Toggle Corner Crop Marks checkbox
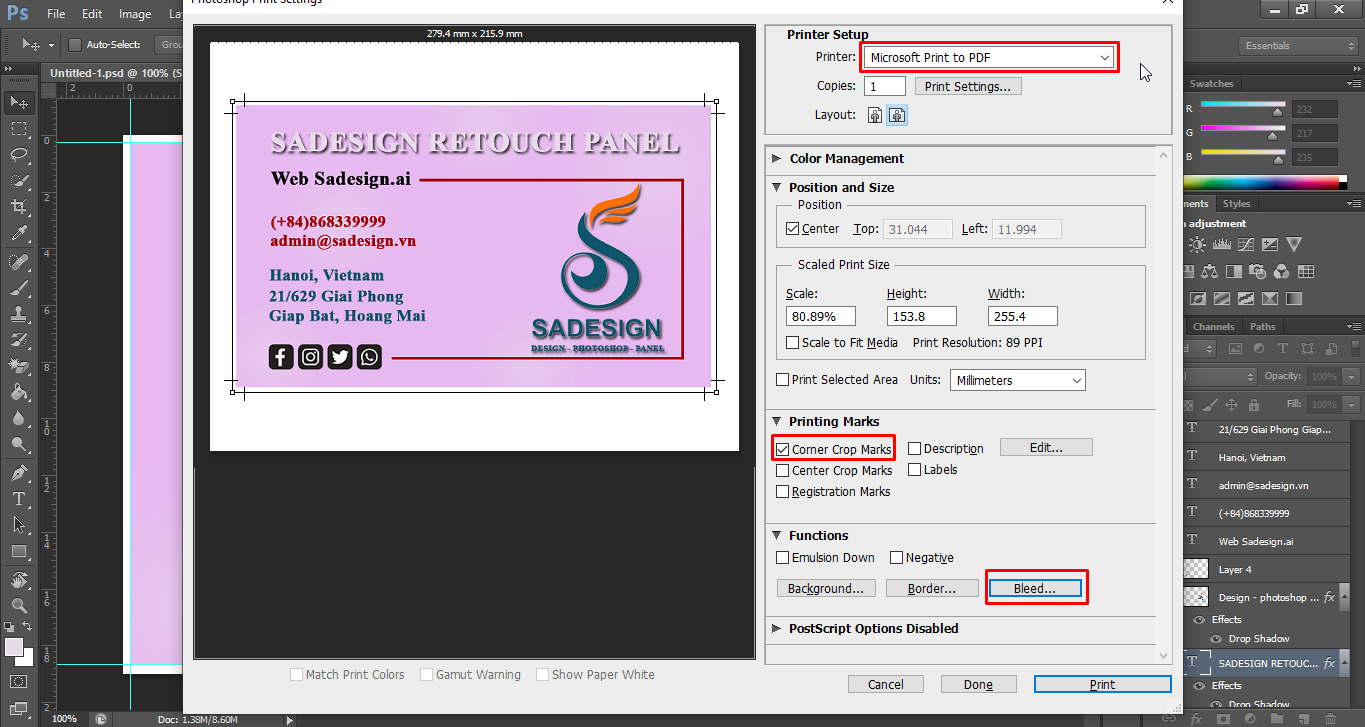Screen dimensions: 1365x727 [783, 450]
